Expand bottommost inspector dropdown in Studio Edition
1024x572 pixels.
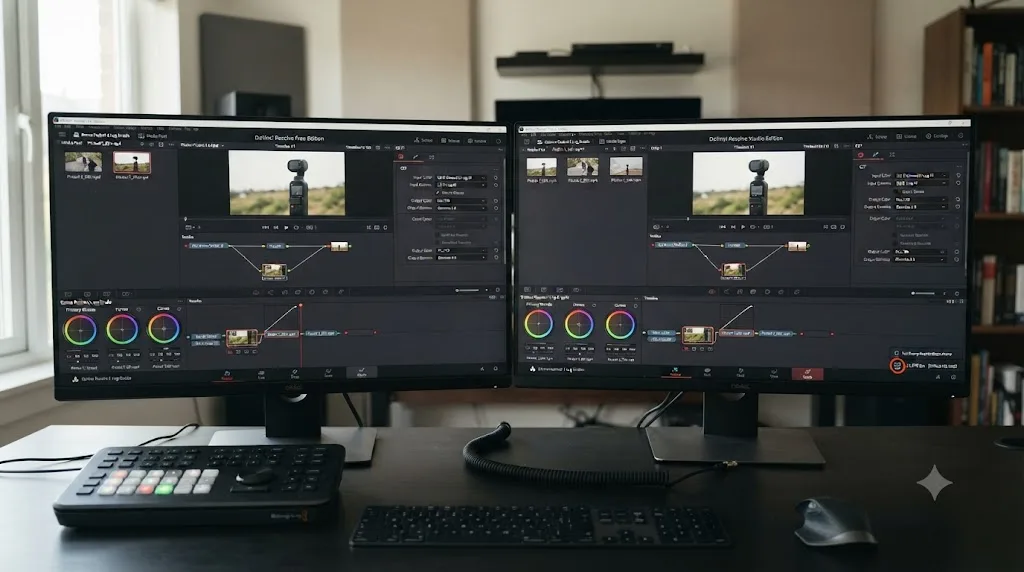(920, 259)
